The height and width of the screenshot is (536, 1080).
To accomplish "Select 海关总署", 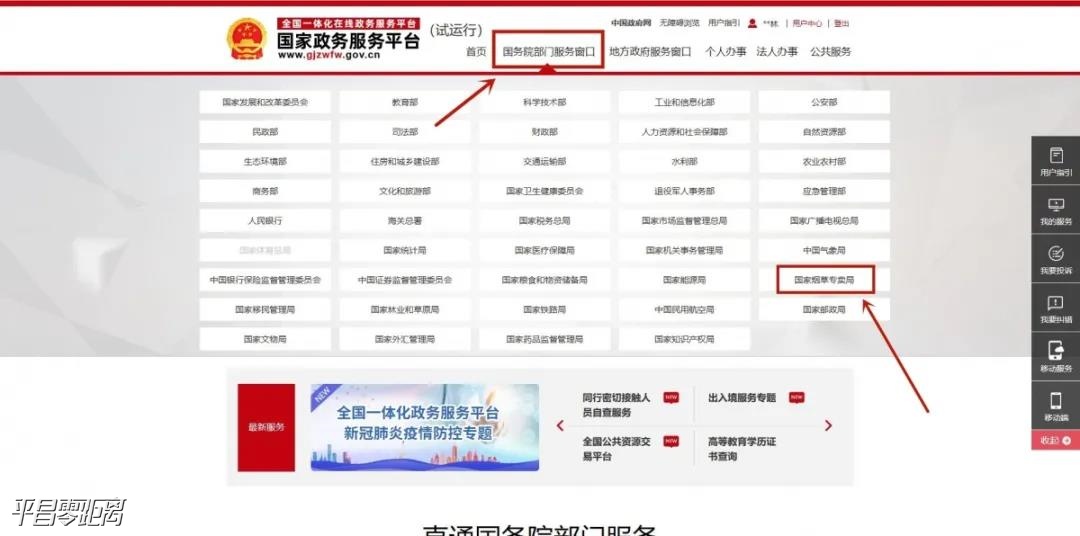I will [405, 220].
